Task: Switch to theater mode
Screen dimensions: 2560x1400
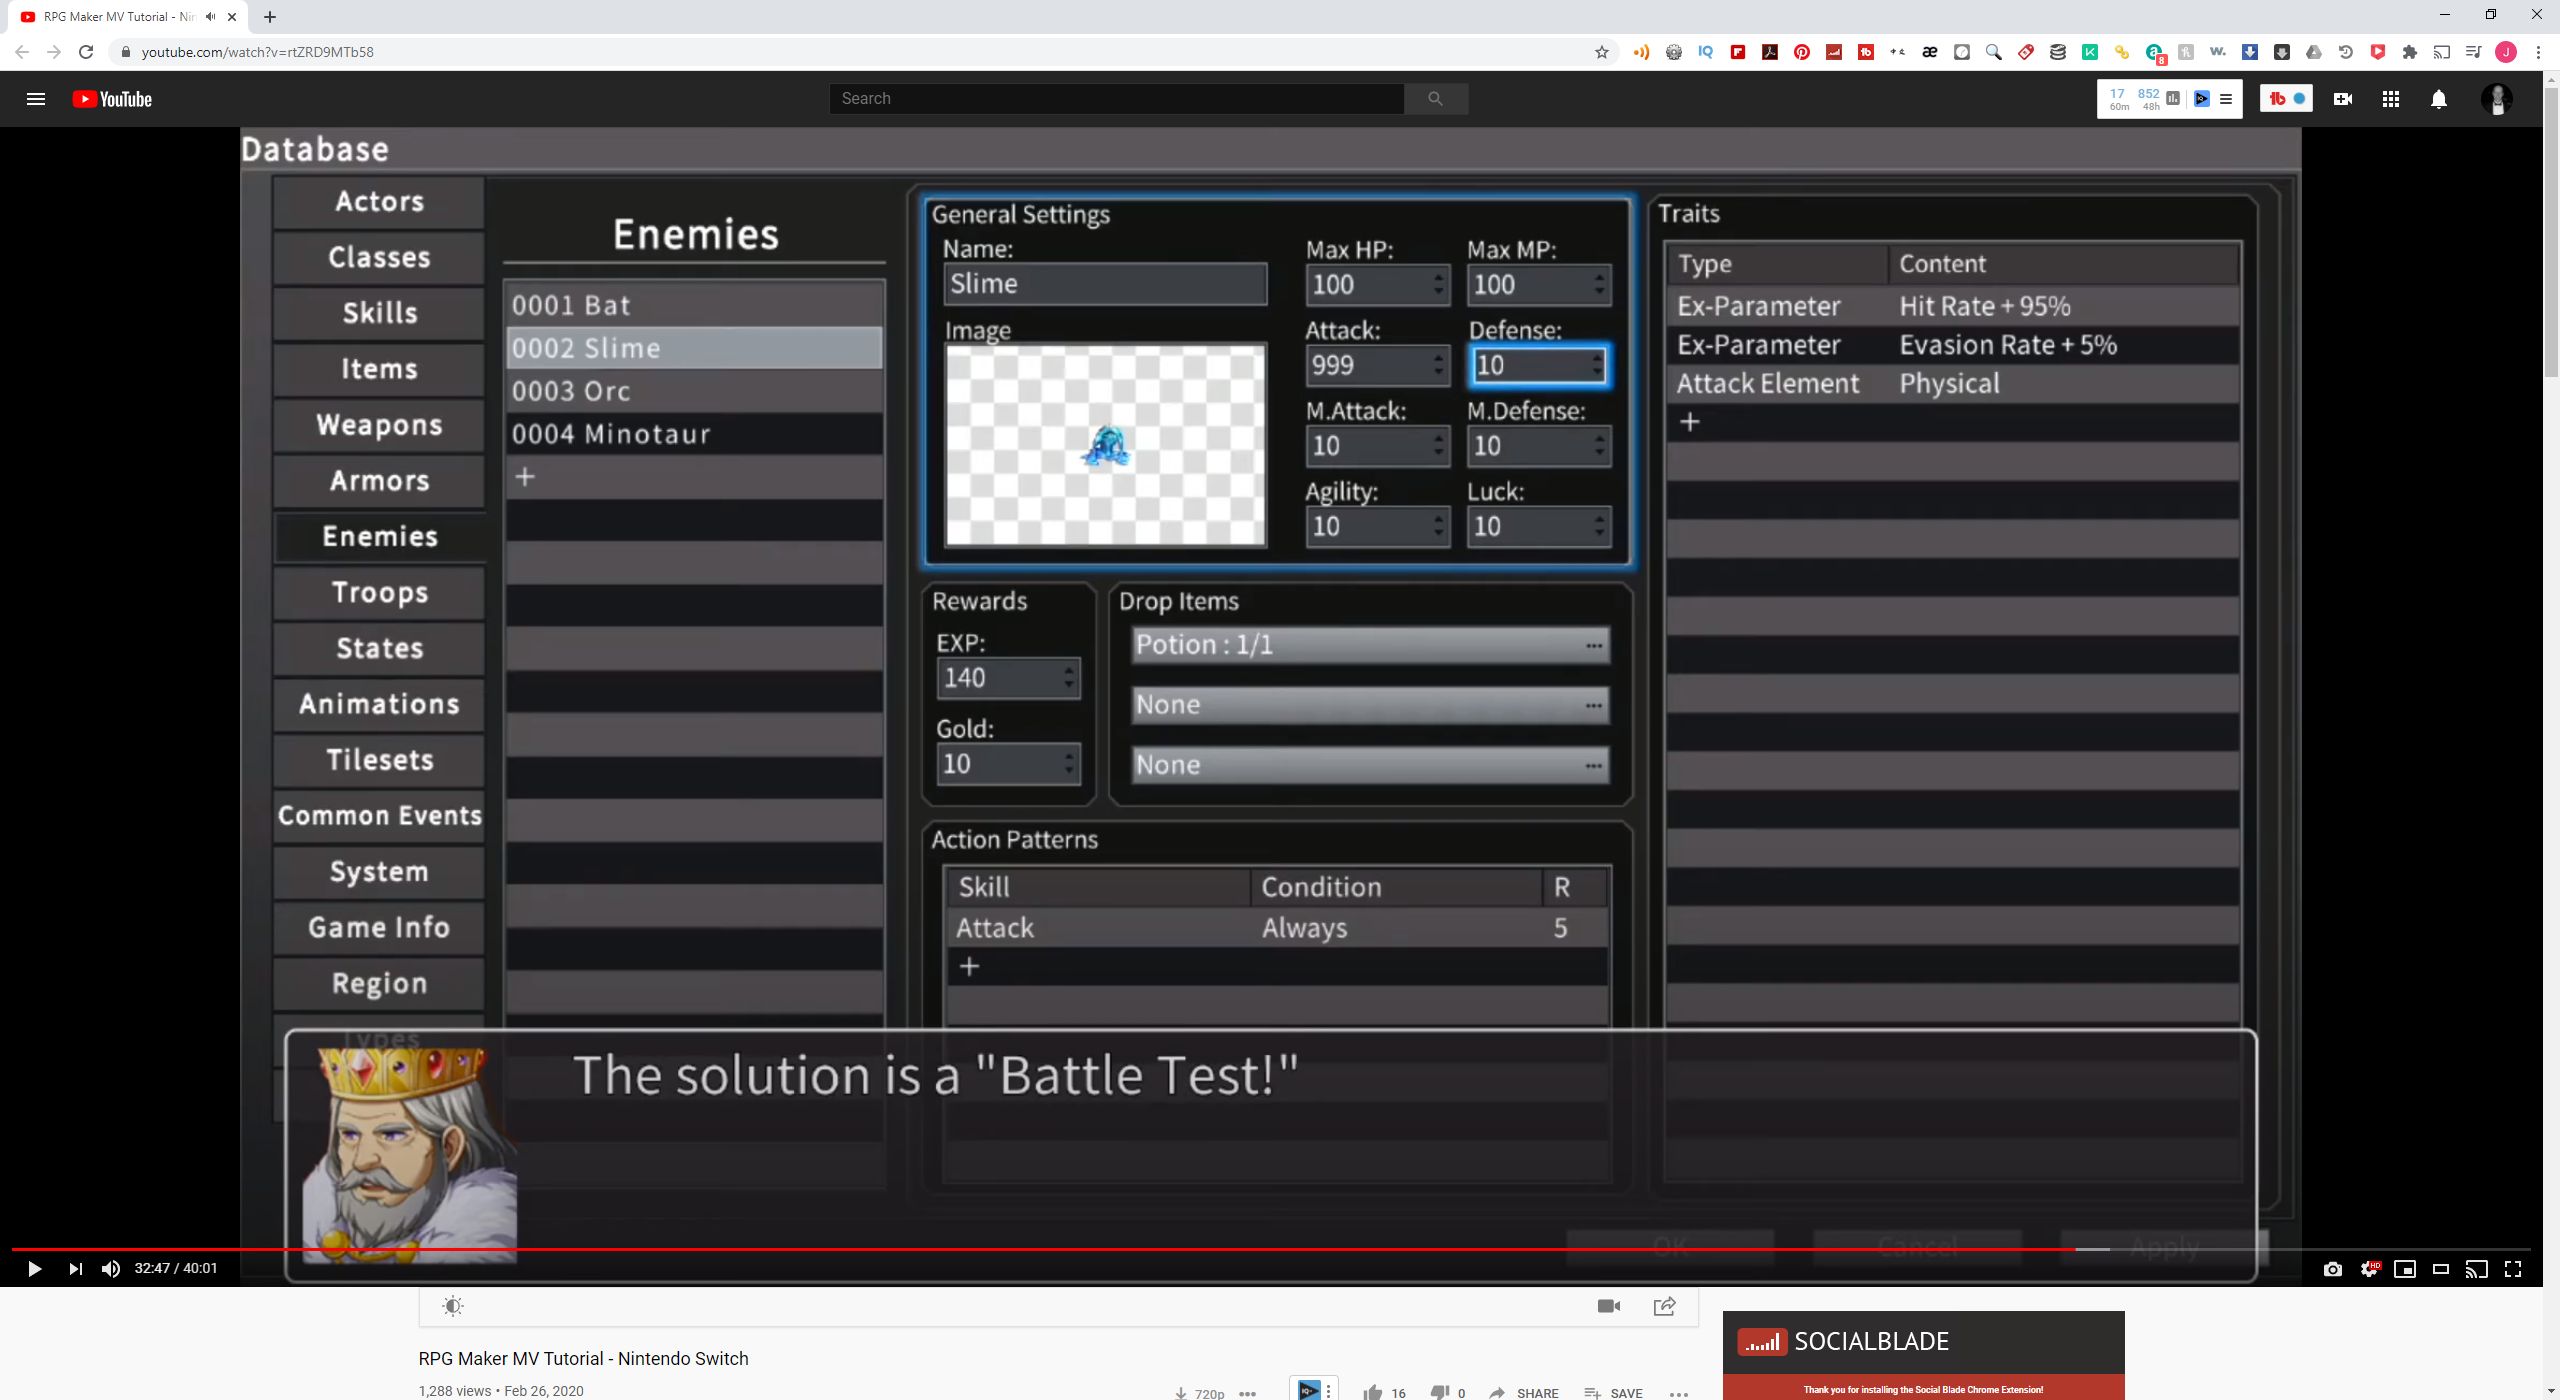Action: pos(2441,1269)
